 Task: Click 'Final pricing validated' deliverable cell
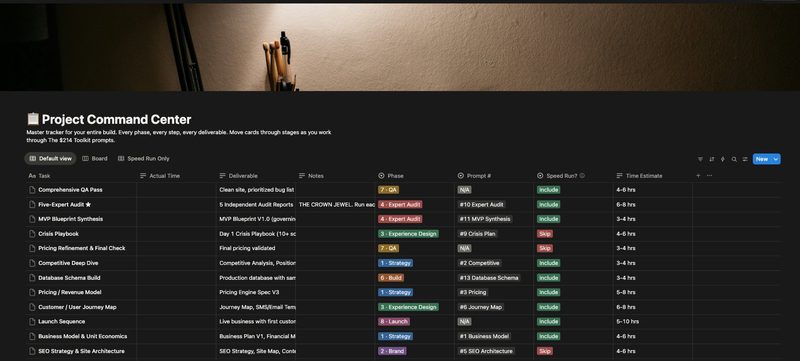pyautogui.click(x=256, y=248)
